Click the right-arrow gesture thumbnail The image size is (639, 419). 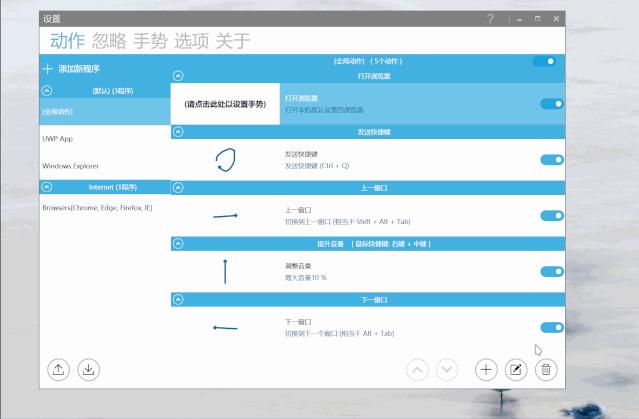225,216
